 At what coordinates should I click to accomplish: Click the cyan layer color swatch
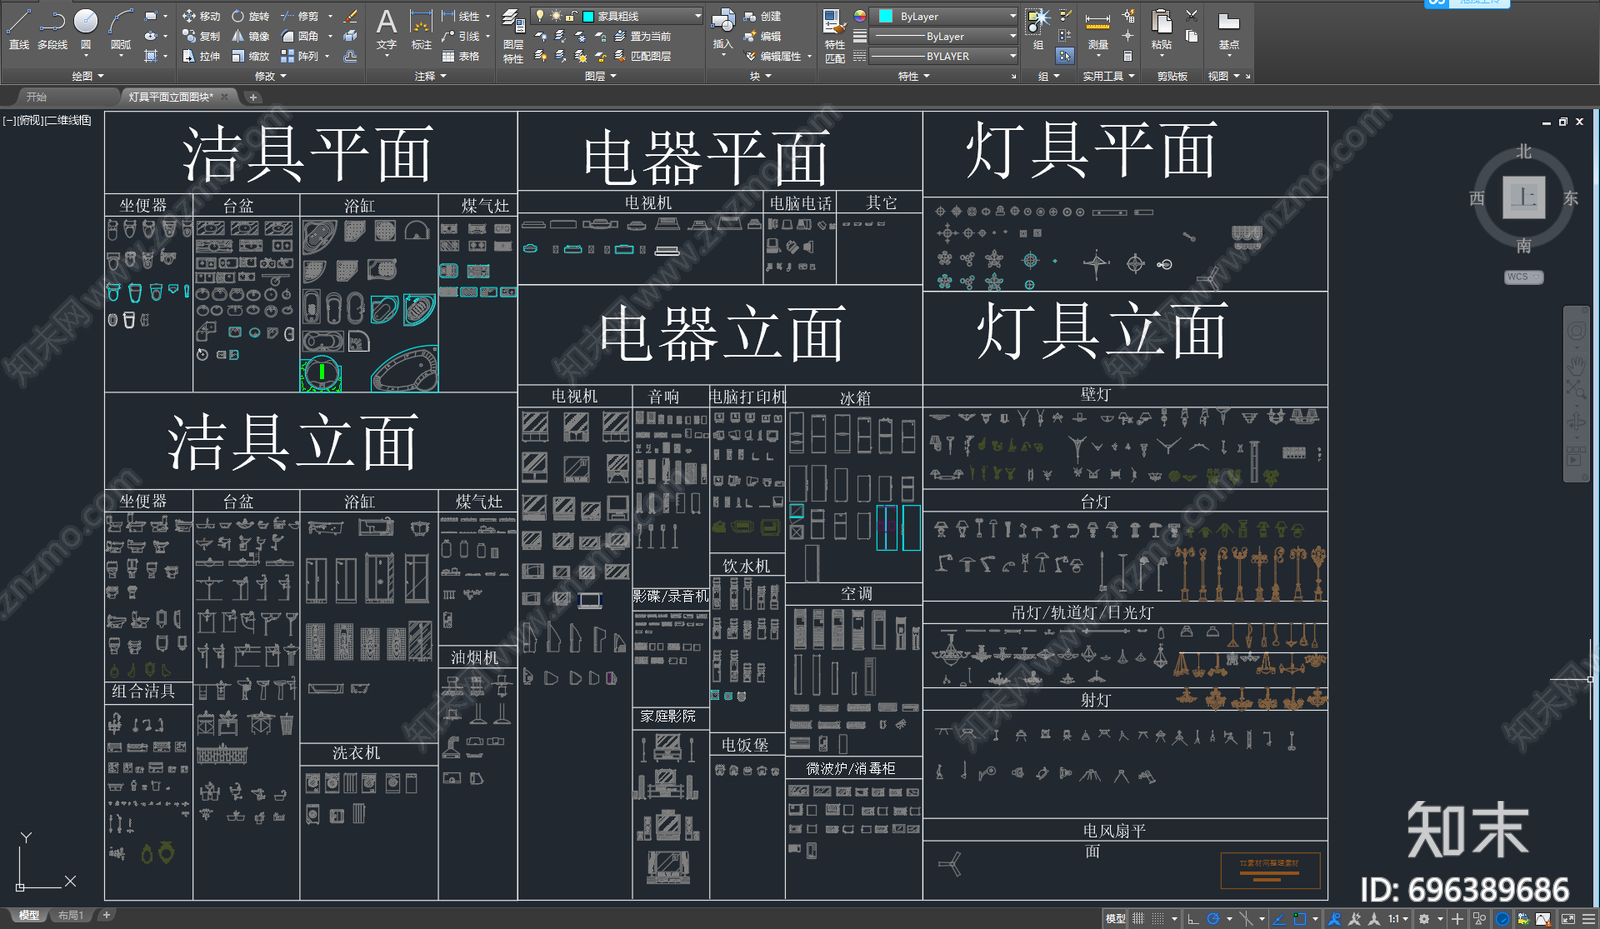(588, 16)
